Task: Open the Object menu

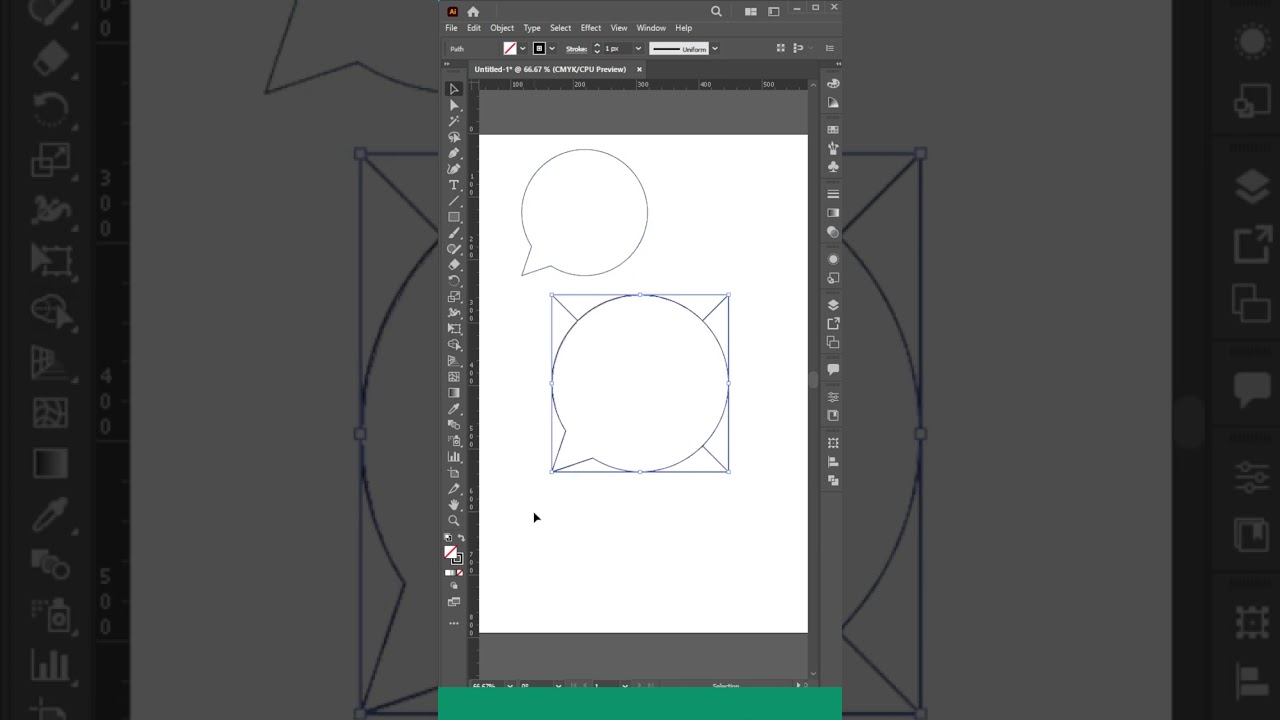Action: pyautogui.click(x=502, y=28)
